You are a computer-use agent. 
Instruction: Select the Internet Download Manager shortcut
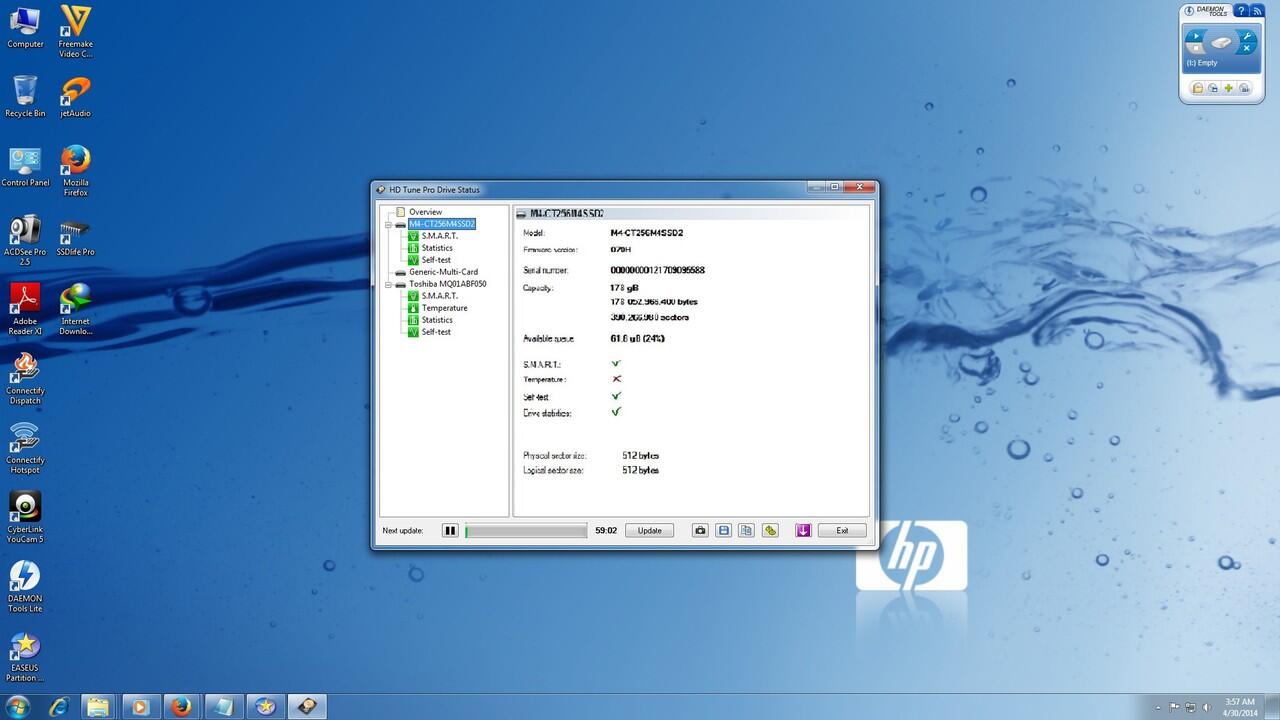[x=75, y=310]
